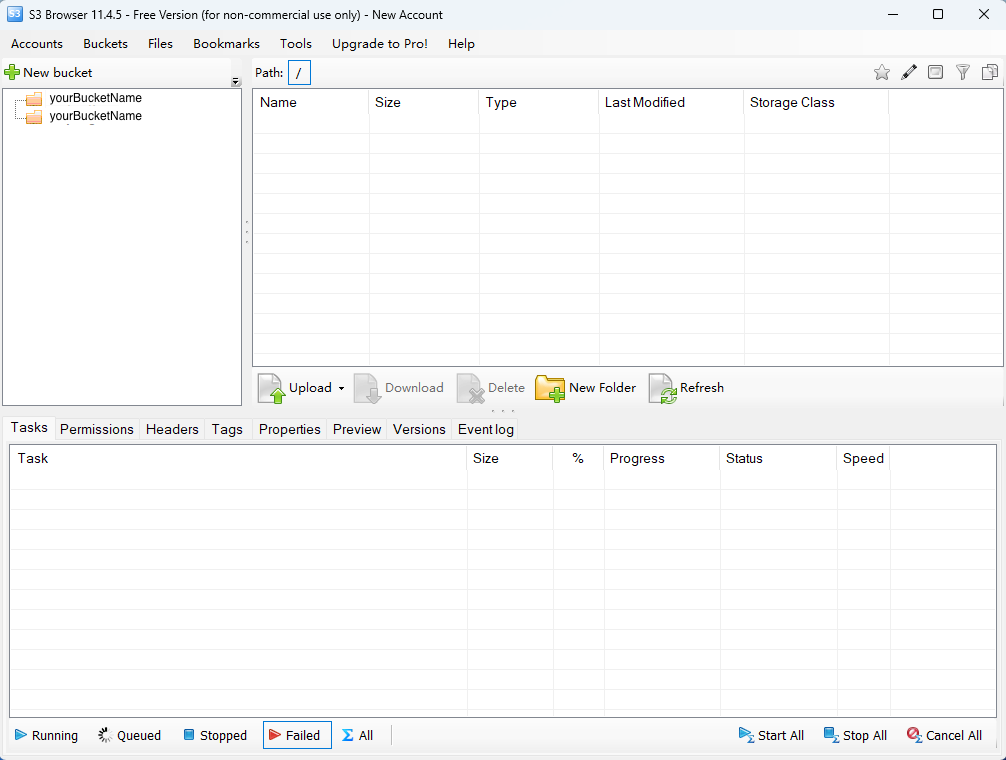1006x760 pixels.
Task: Switch to the Tasks tab
Action: tap(29, 428)
